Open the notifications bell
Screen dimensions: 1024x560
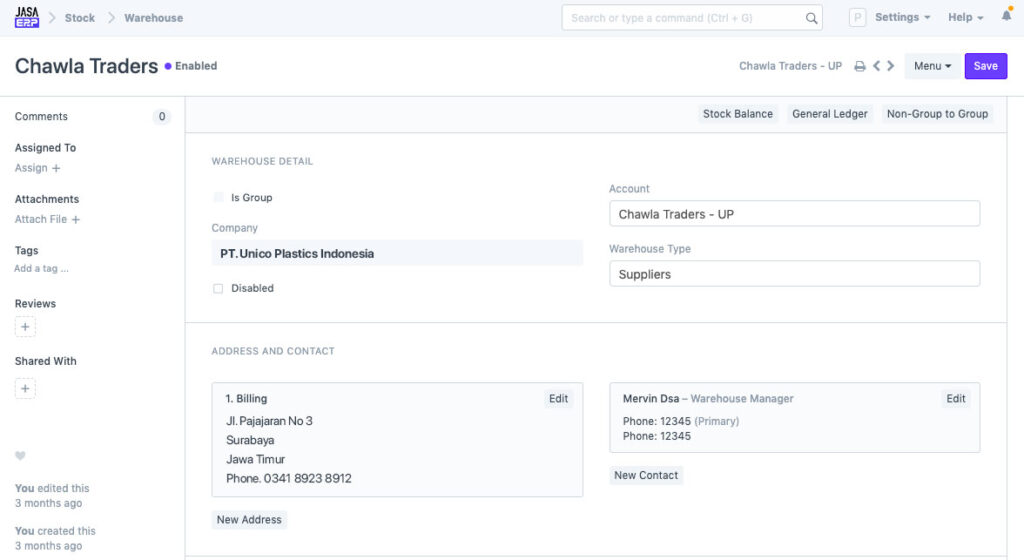tap(1007, 17)
